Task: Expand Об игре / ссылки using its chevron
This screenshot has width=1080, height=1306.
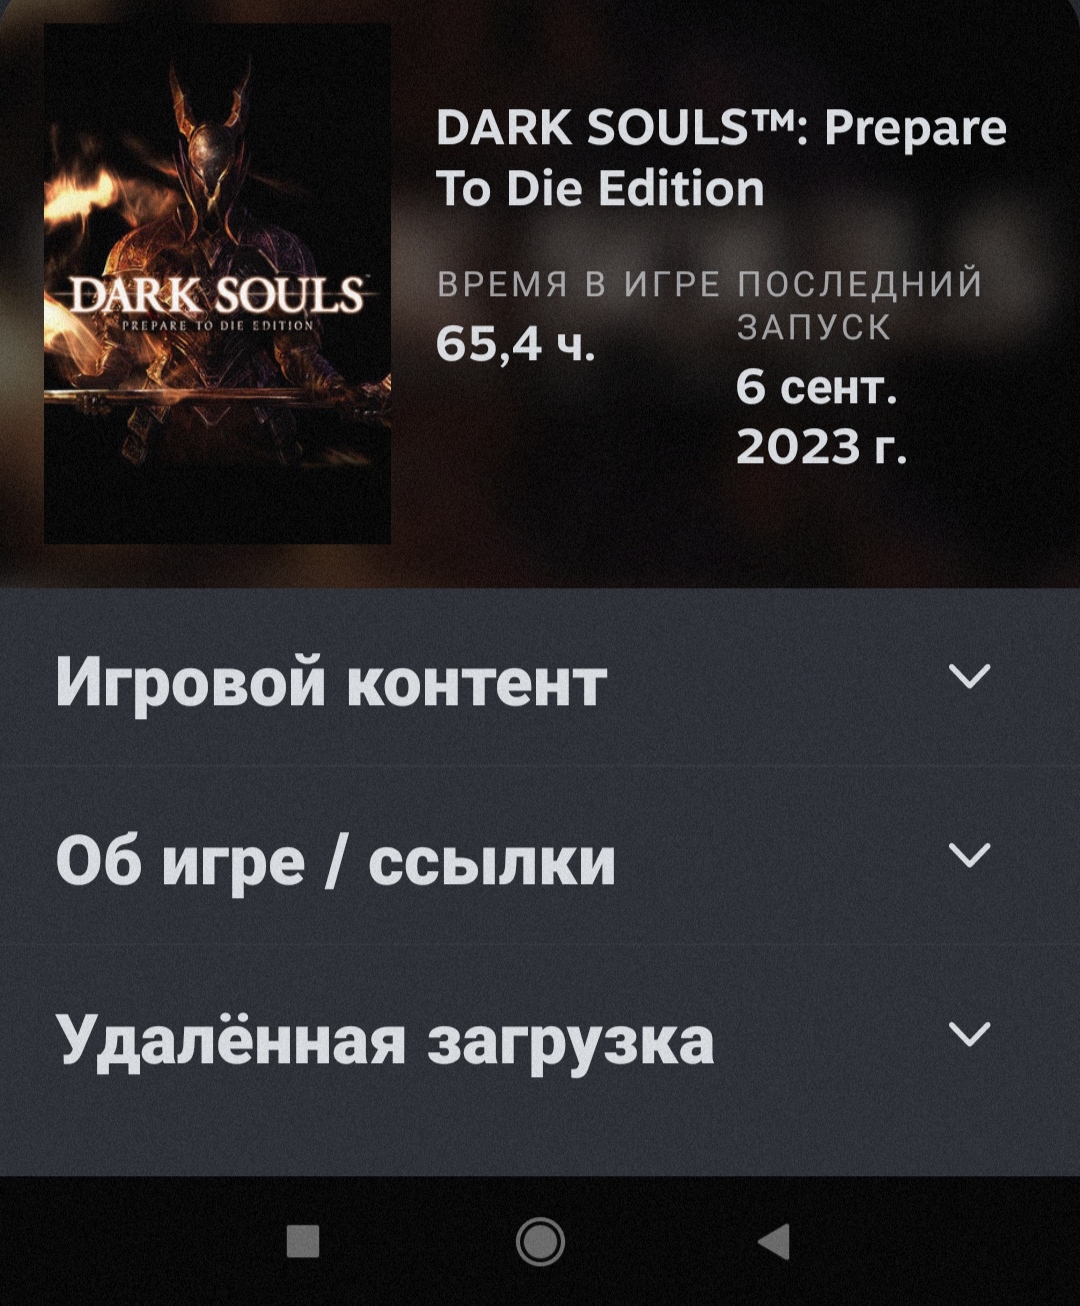Action: [969, 855]
